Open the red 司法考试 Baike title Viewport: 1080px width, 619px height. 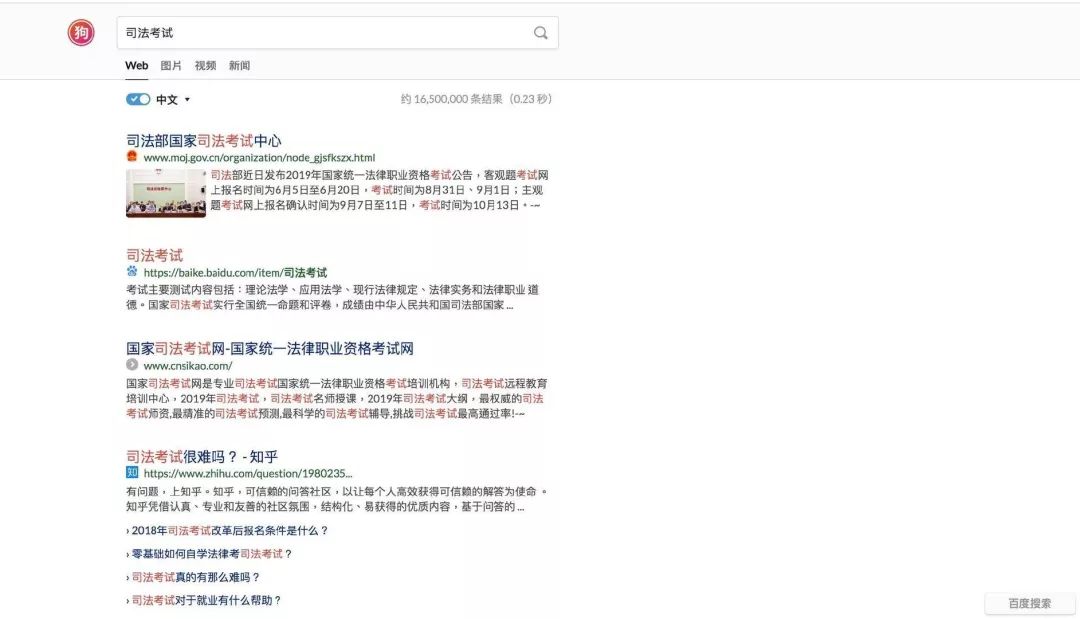pyautogui.click(x=154, y=255)
